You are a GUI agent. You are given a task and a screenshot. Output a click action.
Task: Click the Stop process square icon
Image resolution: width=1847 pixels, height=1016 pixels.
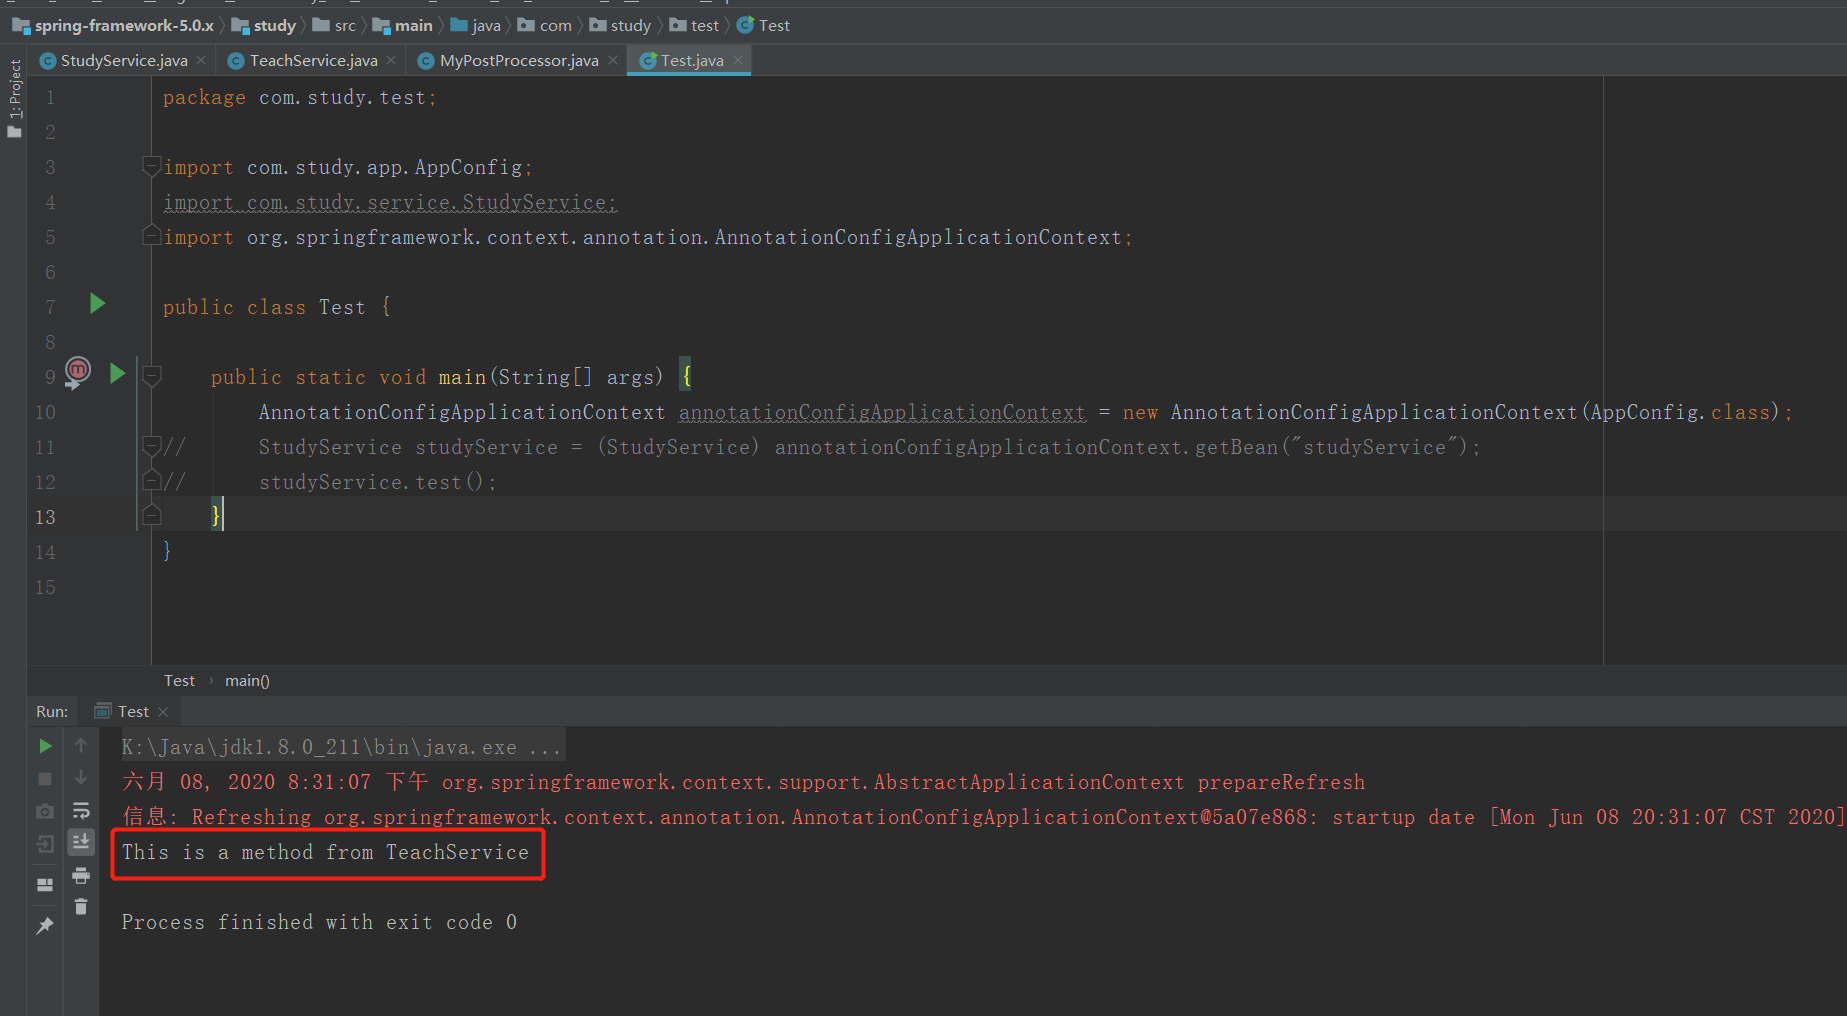pyautogui.click(x=45, y=778)
